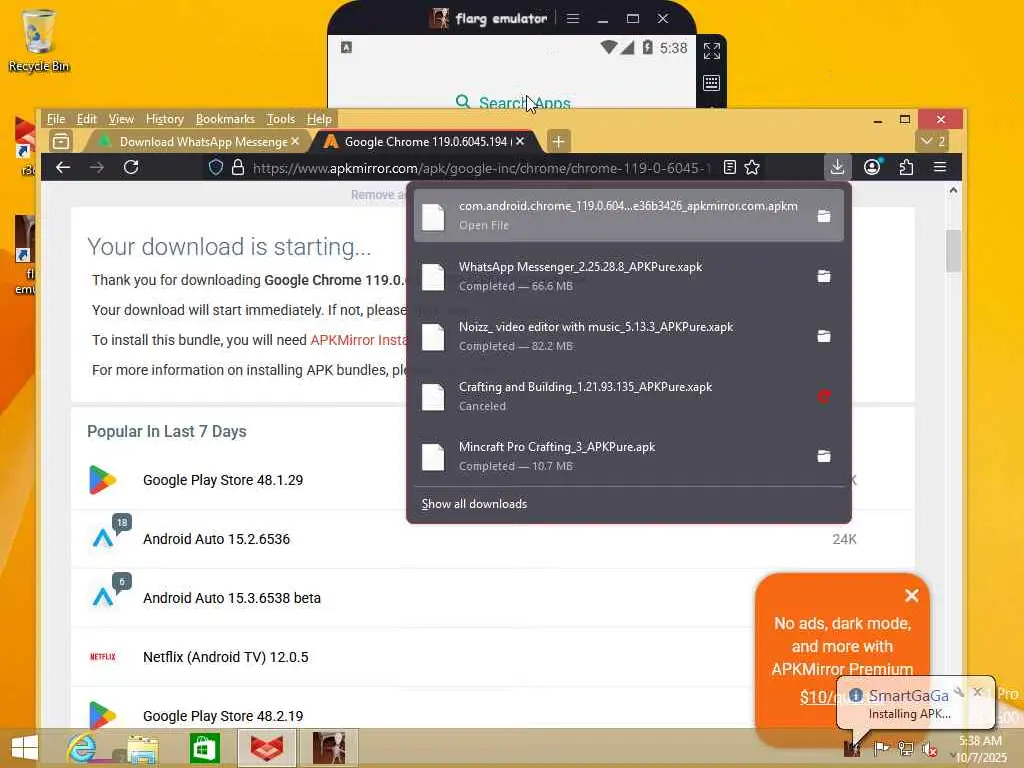Open the History menu
The height and width of the screenshot is (768, 1024).
[x=165, y=119]
